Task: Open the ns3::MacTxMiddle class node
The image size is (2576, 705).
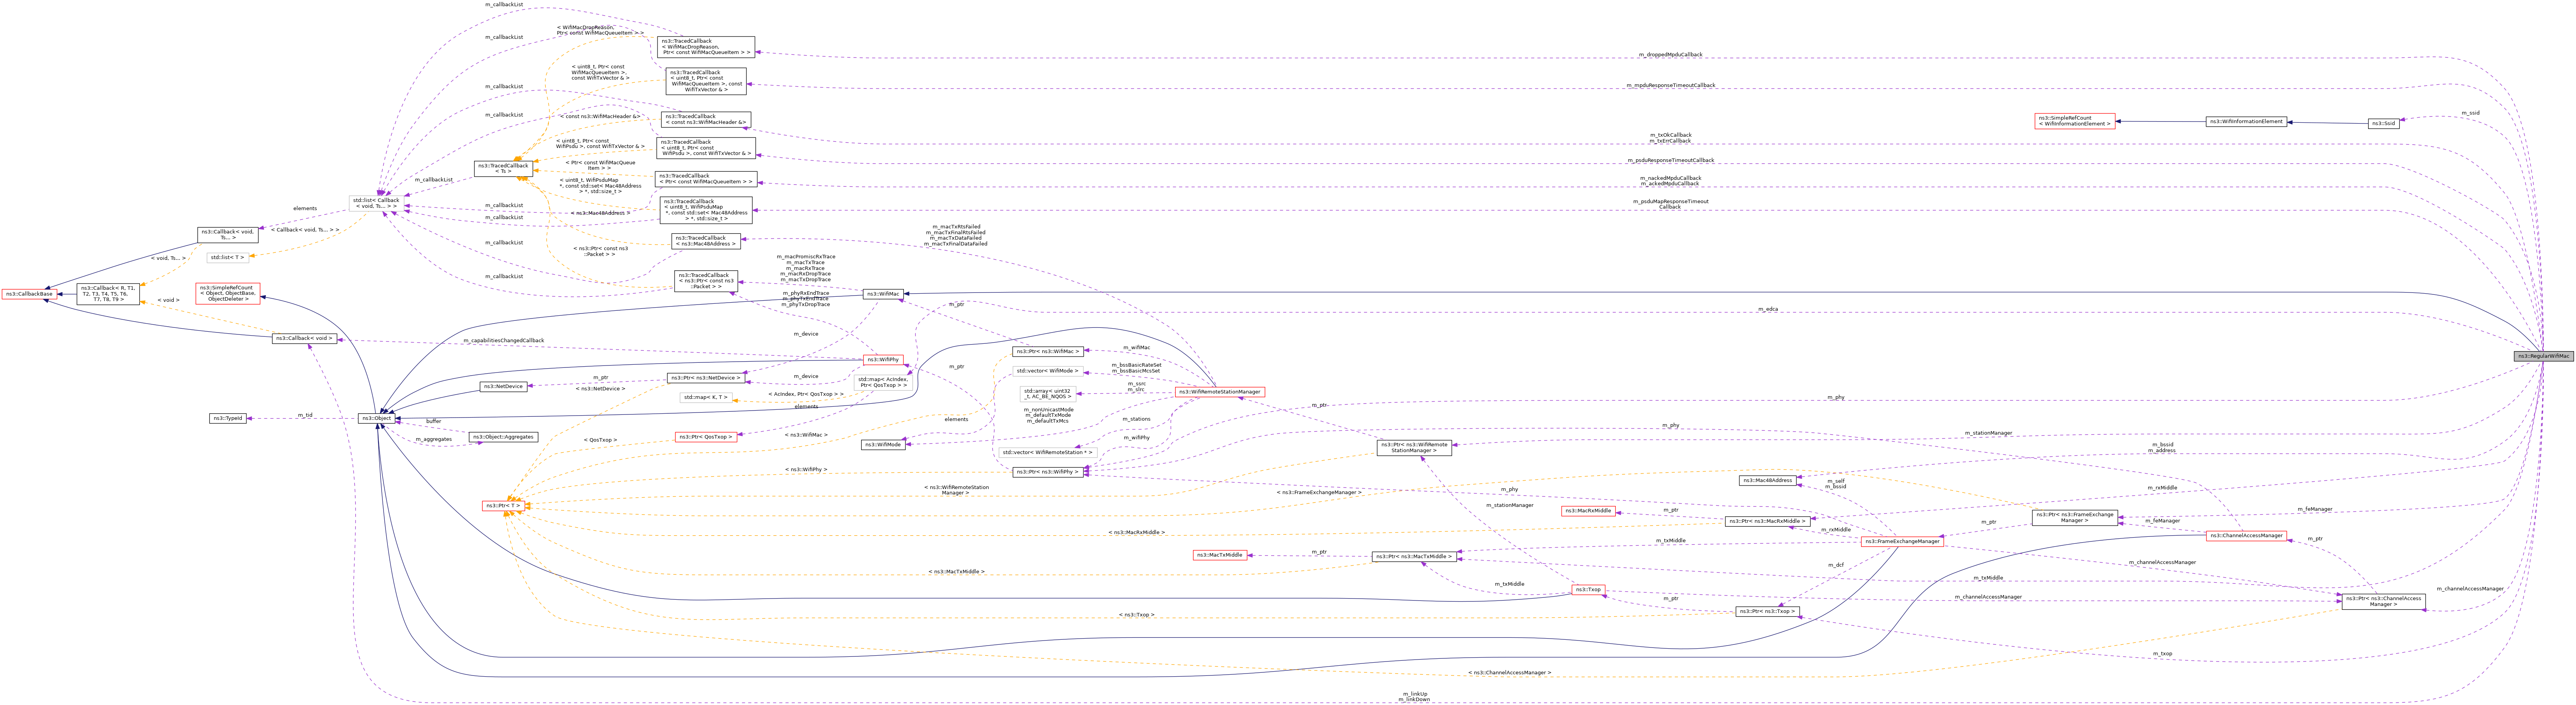Action: [1220, 555]
